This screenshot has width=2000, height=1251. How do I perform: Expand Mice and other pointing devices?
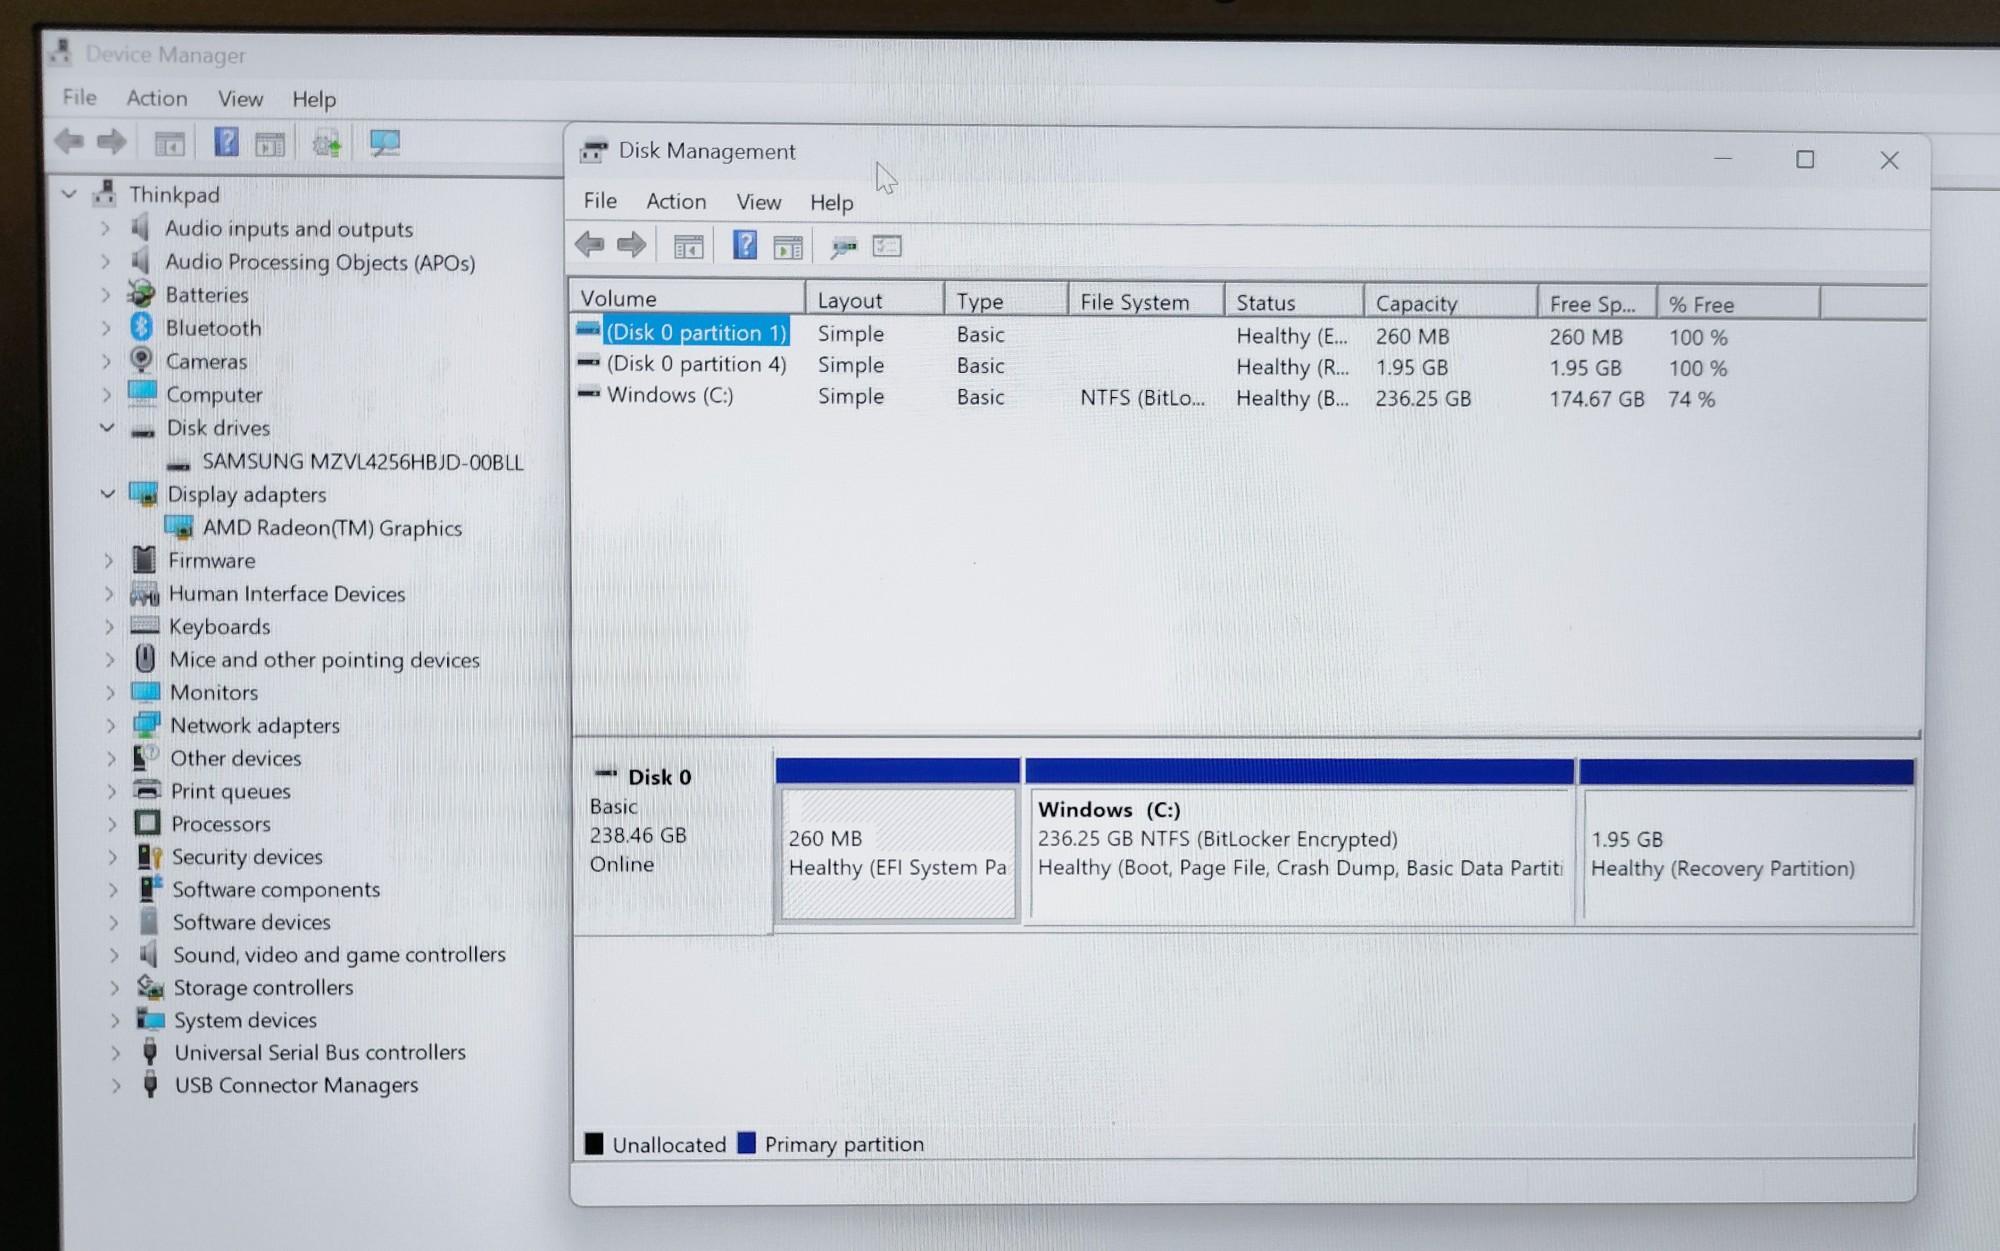[x=110, y=660]
